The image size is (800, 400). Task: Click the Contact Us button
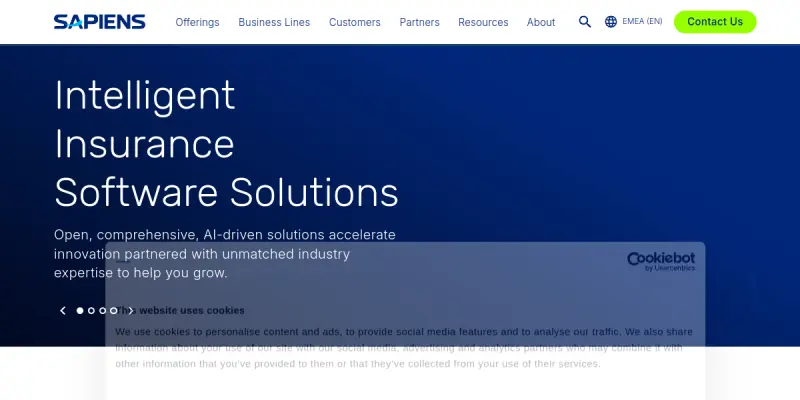point(715,22)
